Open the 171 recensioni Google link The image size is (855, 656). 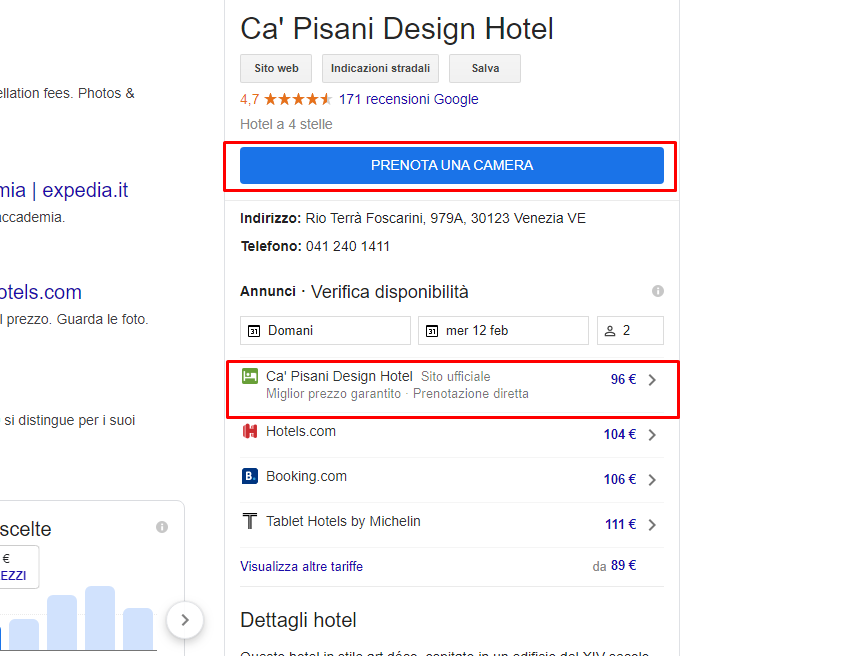pyautogui.click(x=408, y=99)
